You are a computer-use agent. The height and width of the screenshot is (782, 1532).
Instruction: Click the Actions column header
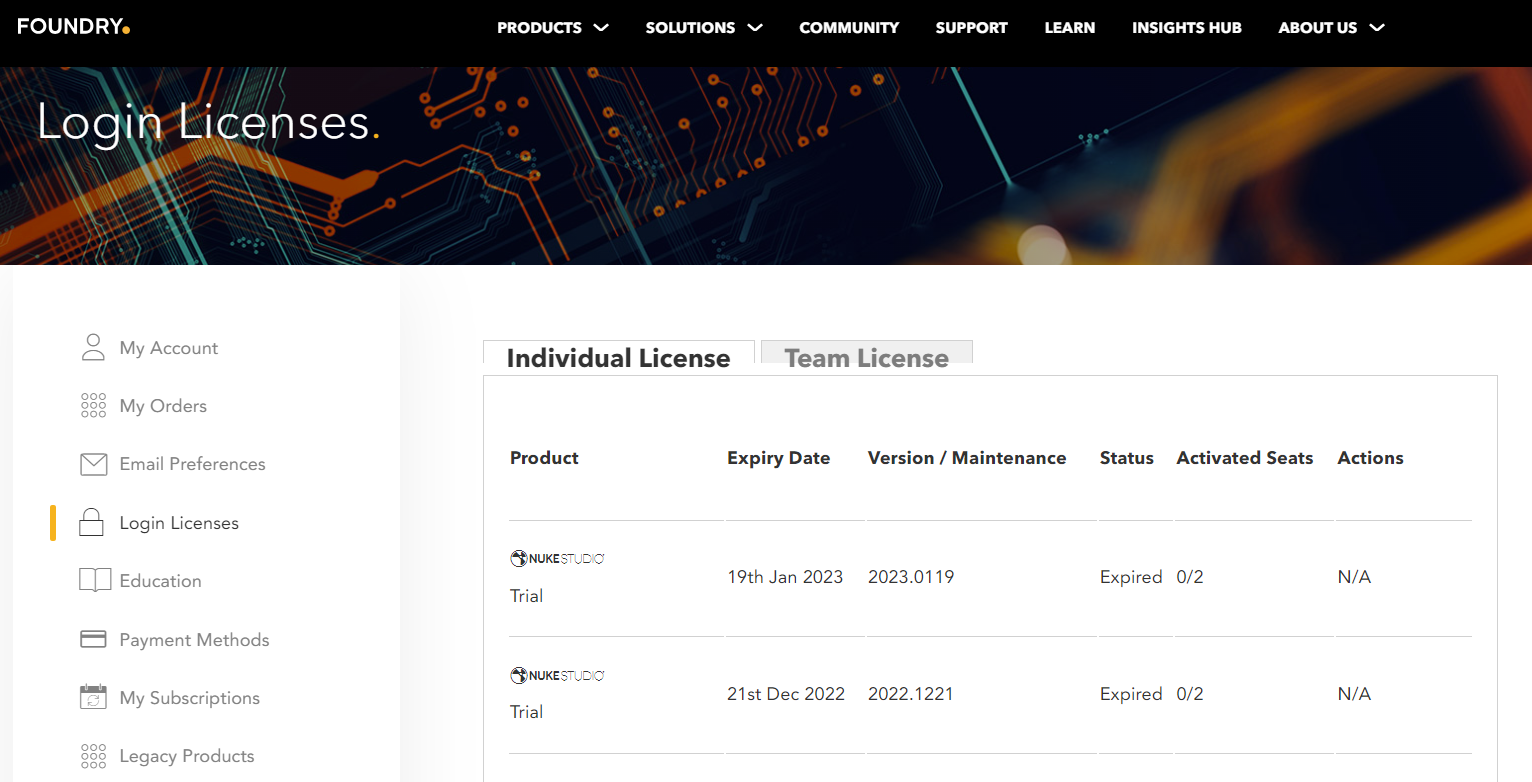point(1370,458)
